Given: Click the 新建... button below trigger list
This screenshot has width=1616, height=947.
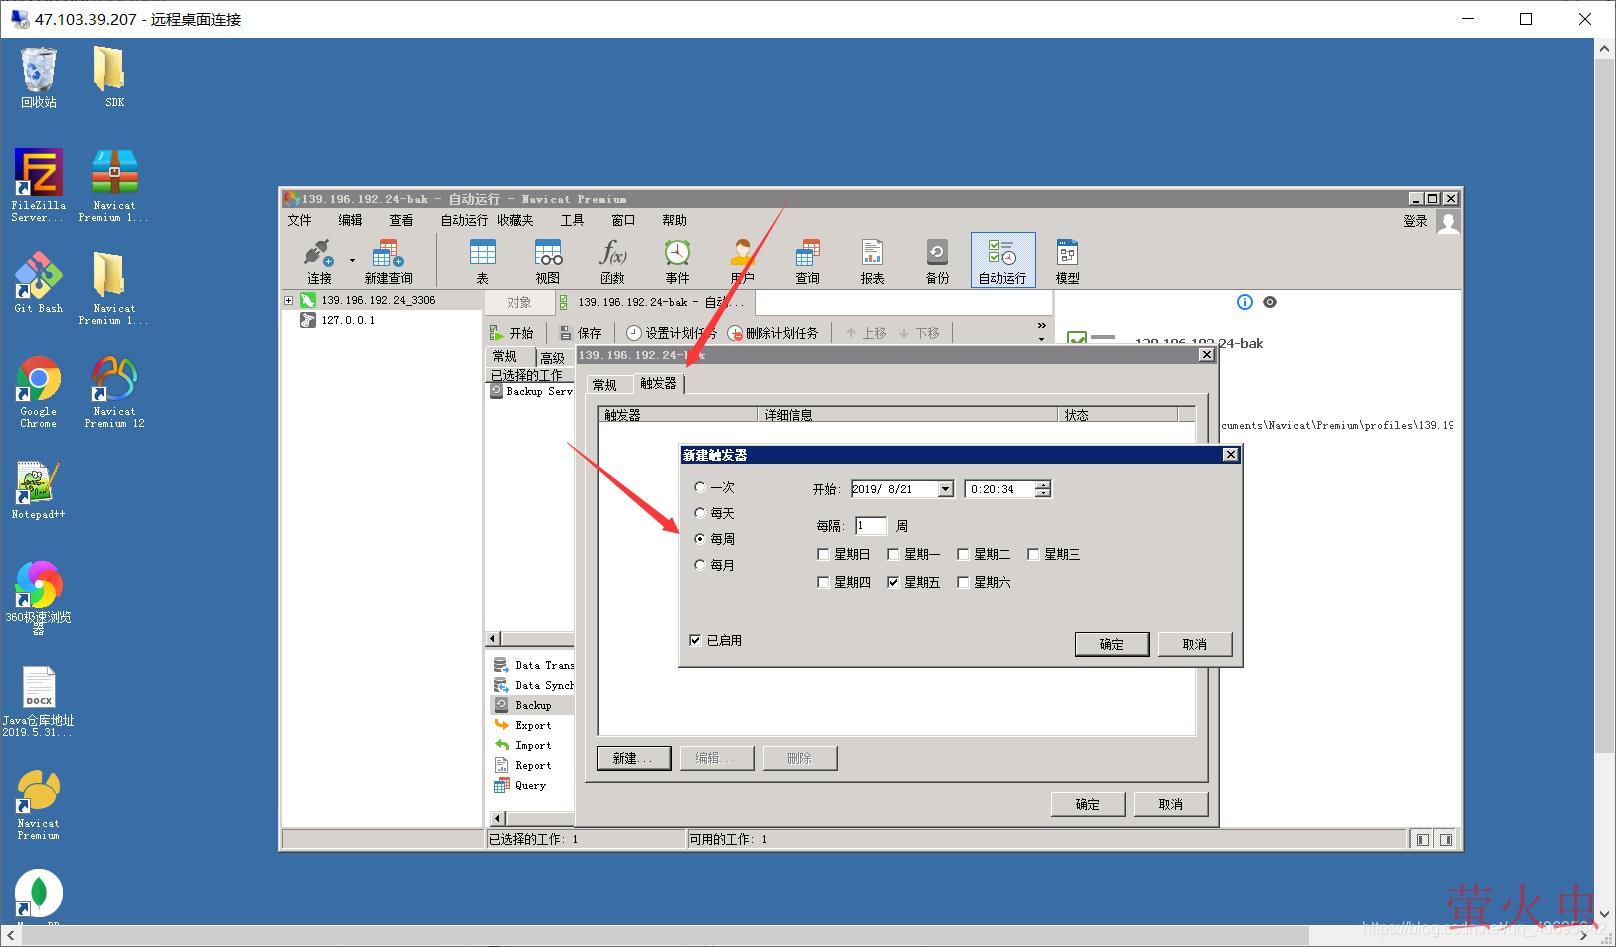Looking at the screenshot, I should [x=634, y=758].
